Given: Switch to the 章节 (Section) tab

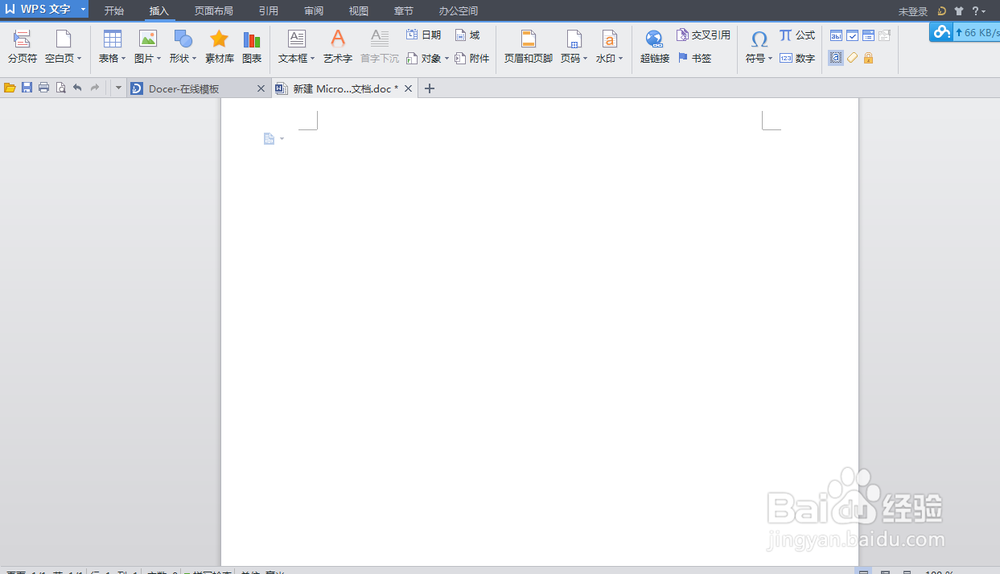Looking at the screenshot, I should 404,11.
